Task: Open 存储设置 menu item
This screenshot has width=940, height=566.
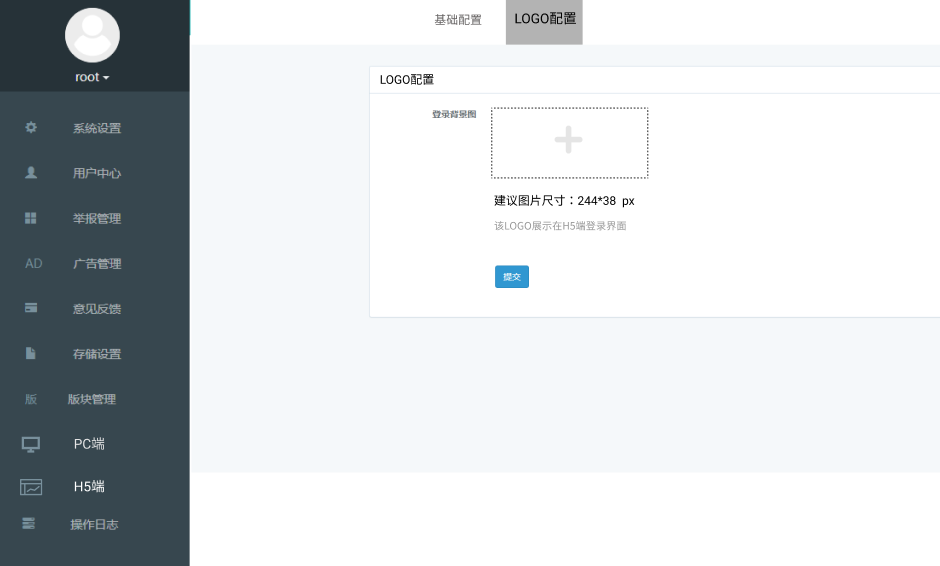Action: point(97,354)
